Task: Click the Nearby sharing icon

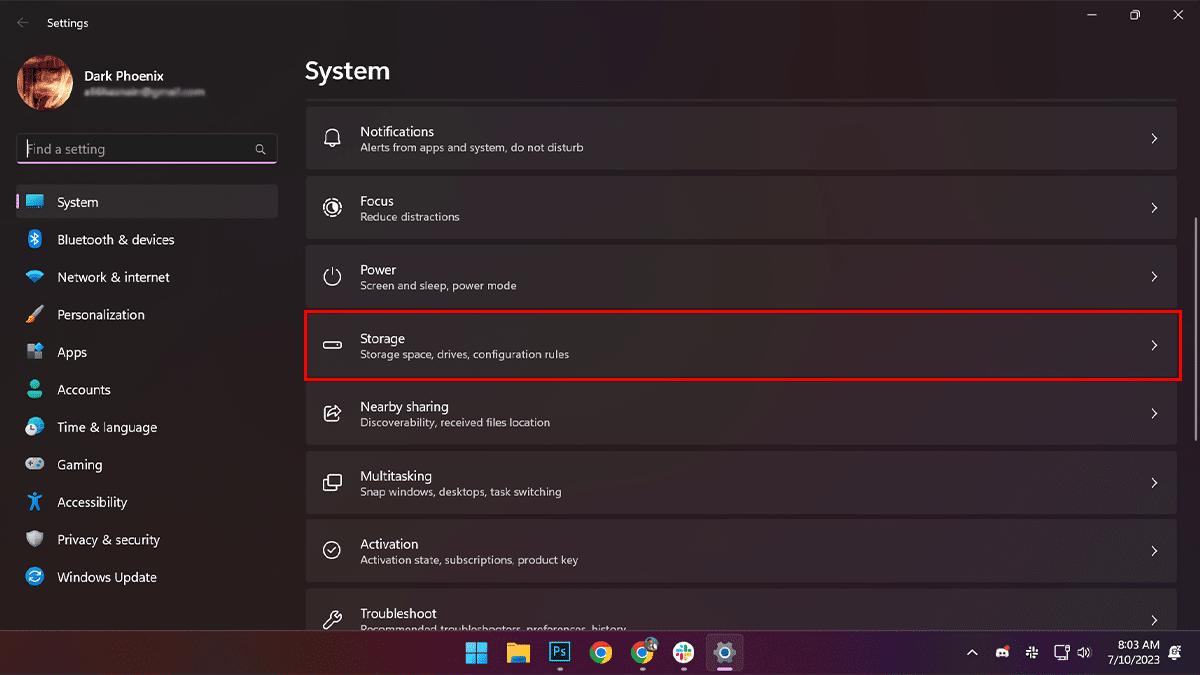Action: [x=332, y=414]
